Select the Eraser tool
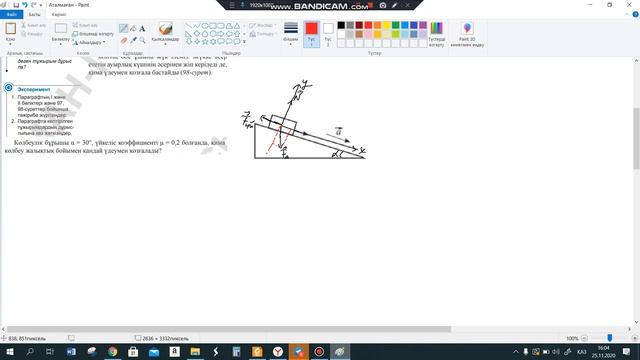This screenshot has height=360, width=640. [x=124, y=40]
